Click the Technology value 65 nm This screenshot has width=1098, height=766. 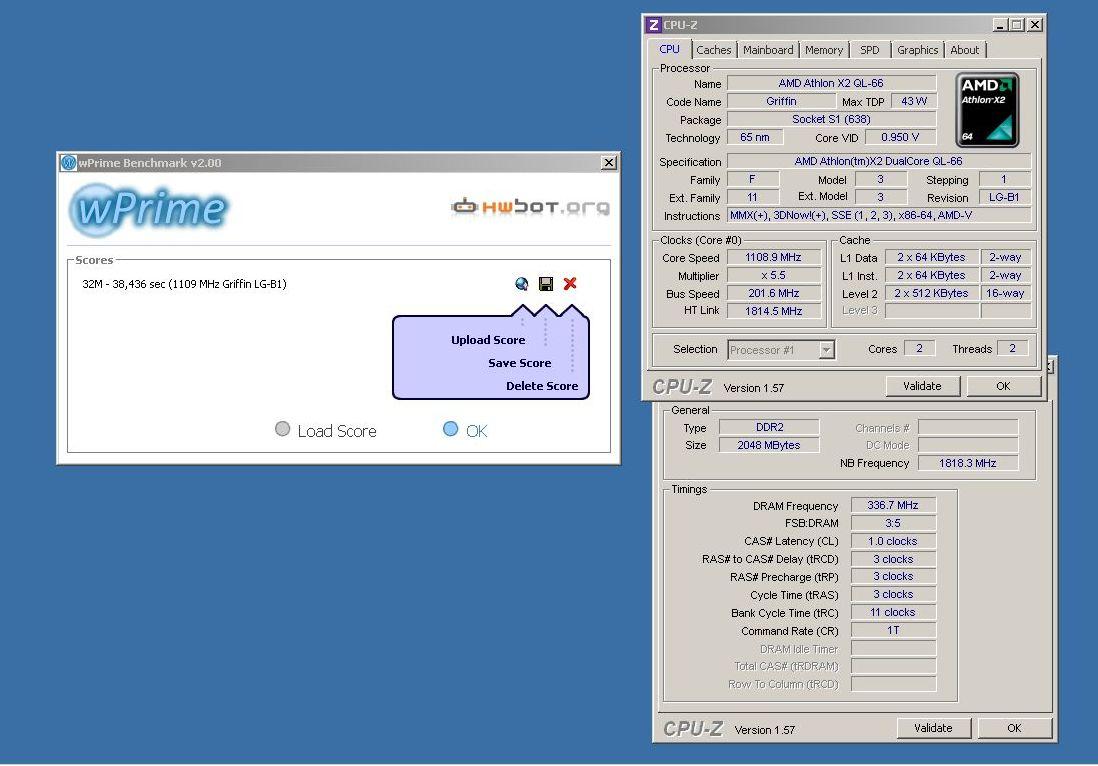(x=755, y=137)
